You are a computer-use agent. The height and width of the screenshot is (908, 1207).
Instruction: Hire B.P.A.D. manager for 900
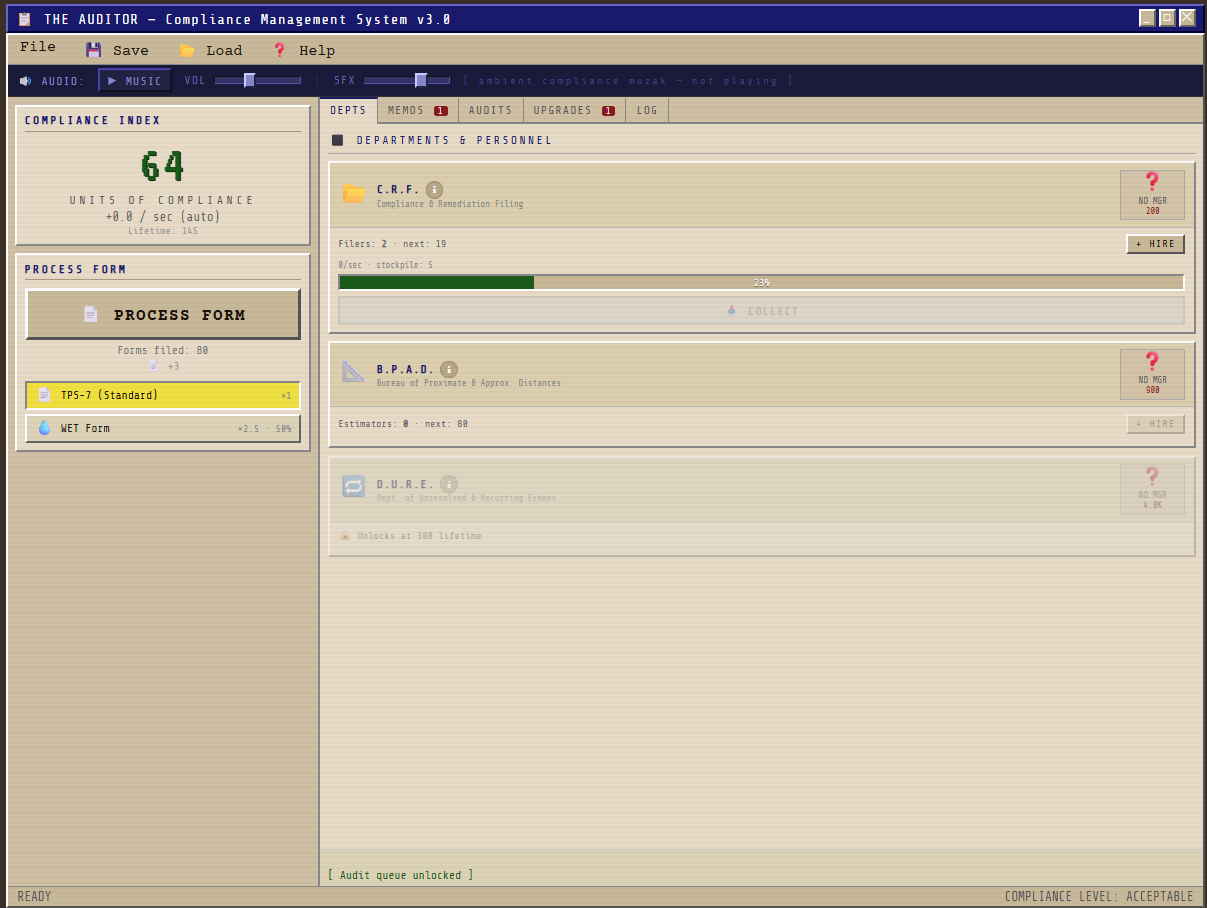1152,374
